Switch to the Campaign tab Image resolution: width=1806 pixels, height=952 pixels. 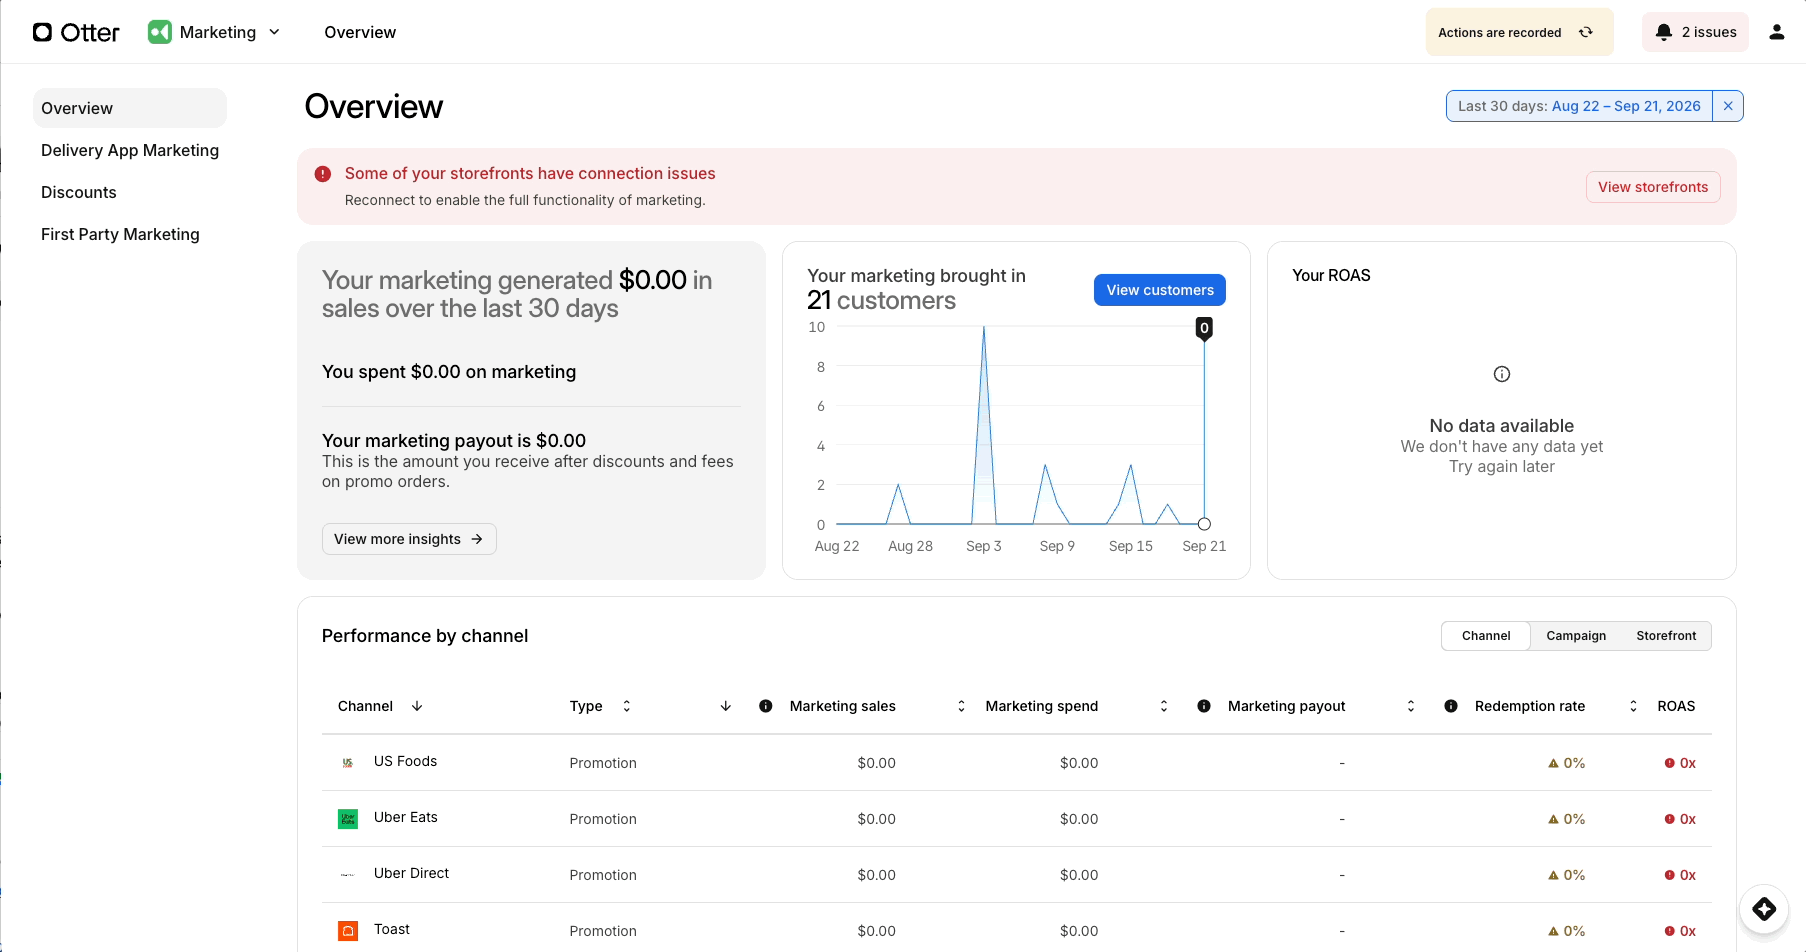[1576, 636]
